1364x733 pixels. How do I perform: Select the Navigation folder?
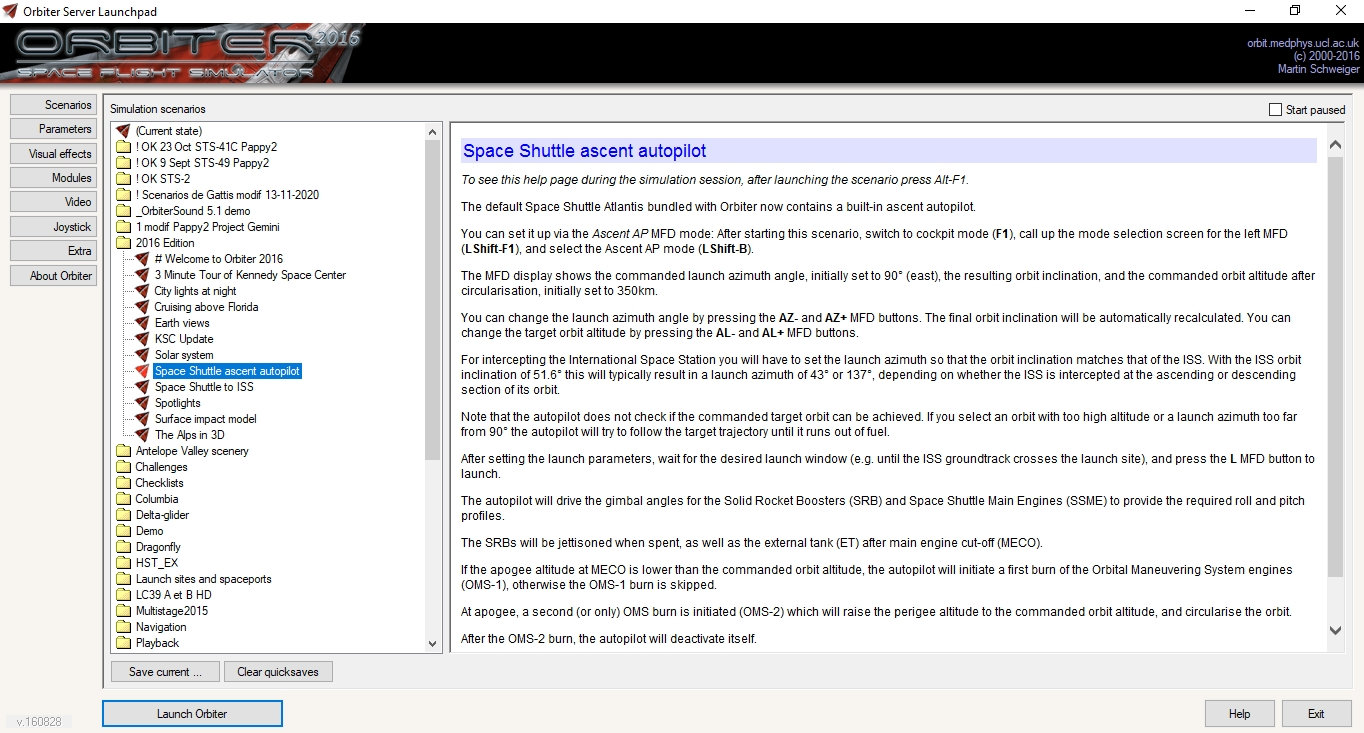(161, 627)
